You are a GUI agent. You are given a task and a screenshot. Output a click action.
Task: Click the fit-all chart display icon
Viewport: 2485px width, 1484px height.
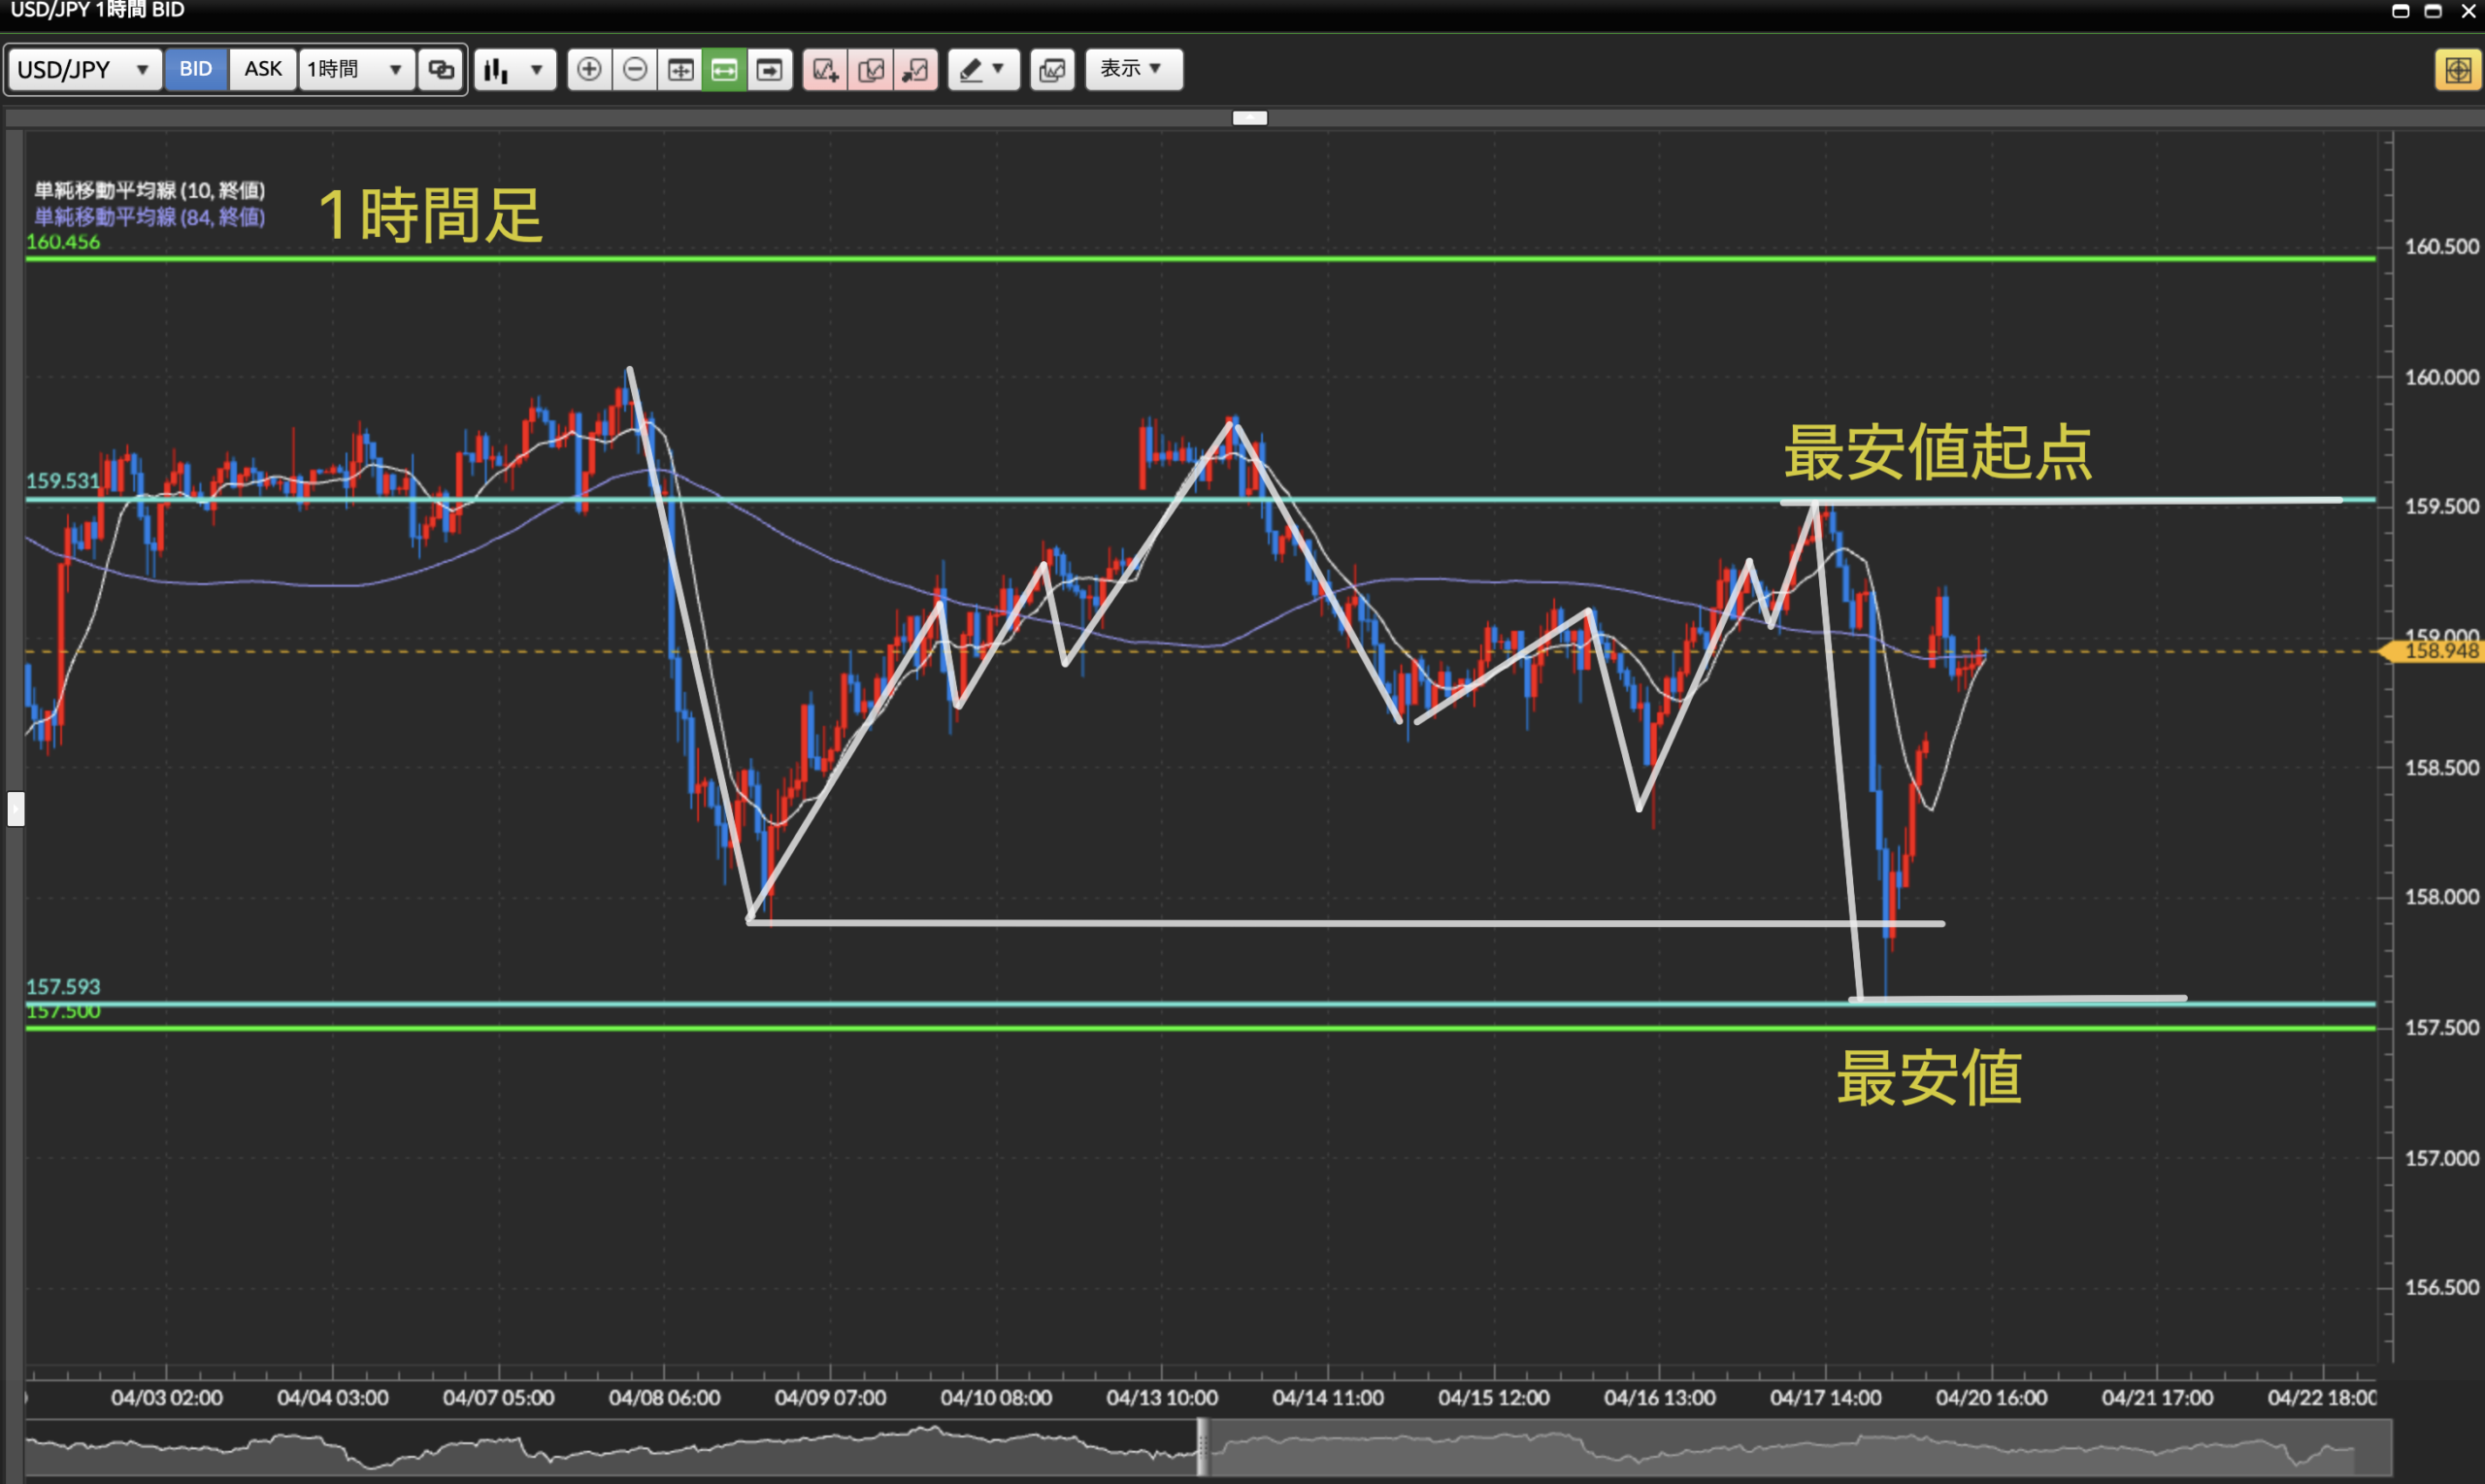(680, 69)
